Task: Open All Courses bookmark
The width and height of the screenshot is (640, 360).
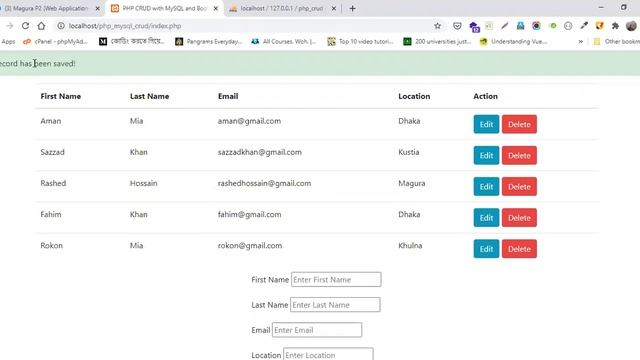Action: click(284, 41)
